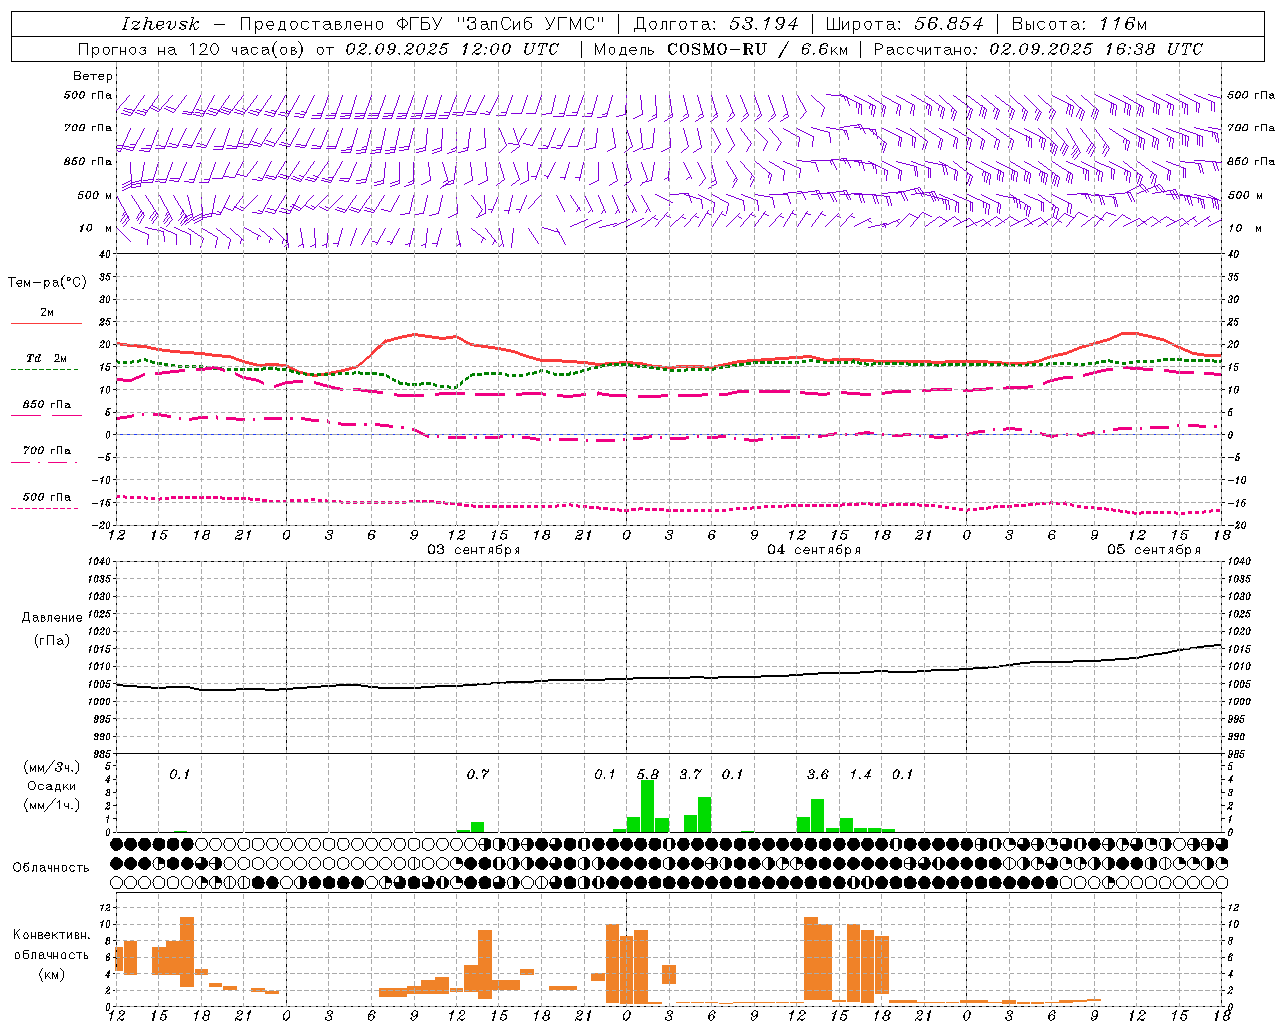Click the 03 сентября date label
This screenshot has height=1024, width=1280.
474,549
